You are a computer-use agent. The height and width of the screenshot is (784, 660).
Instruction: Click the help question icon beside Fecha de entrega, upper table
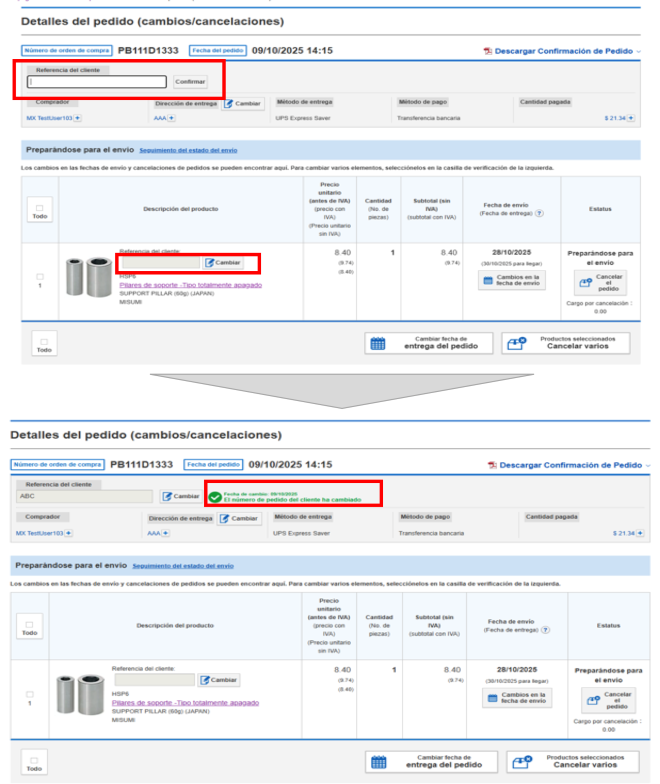(539, 213)
